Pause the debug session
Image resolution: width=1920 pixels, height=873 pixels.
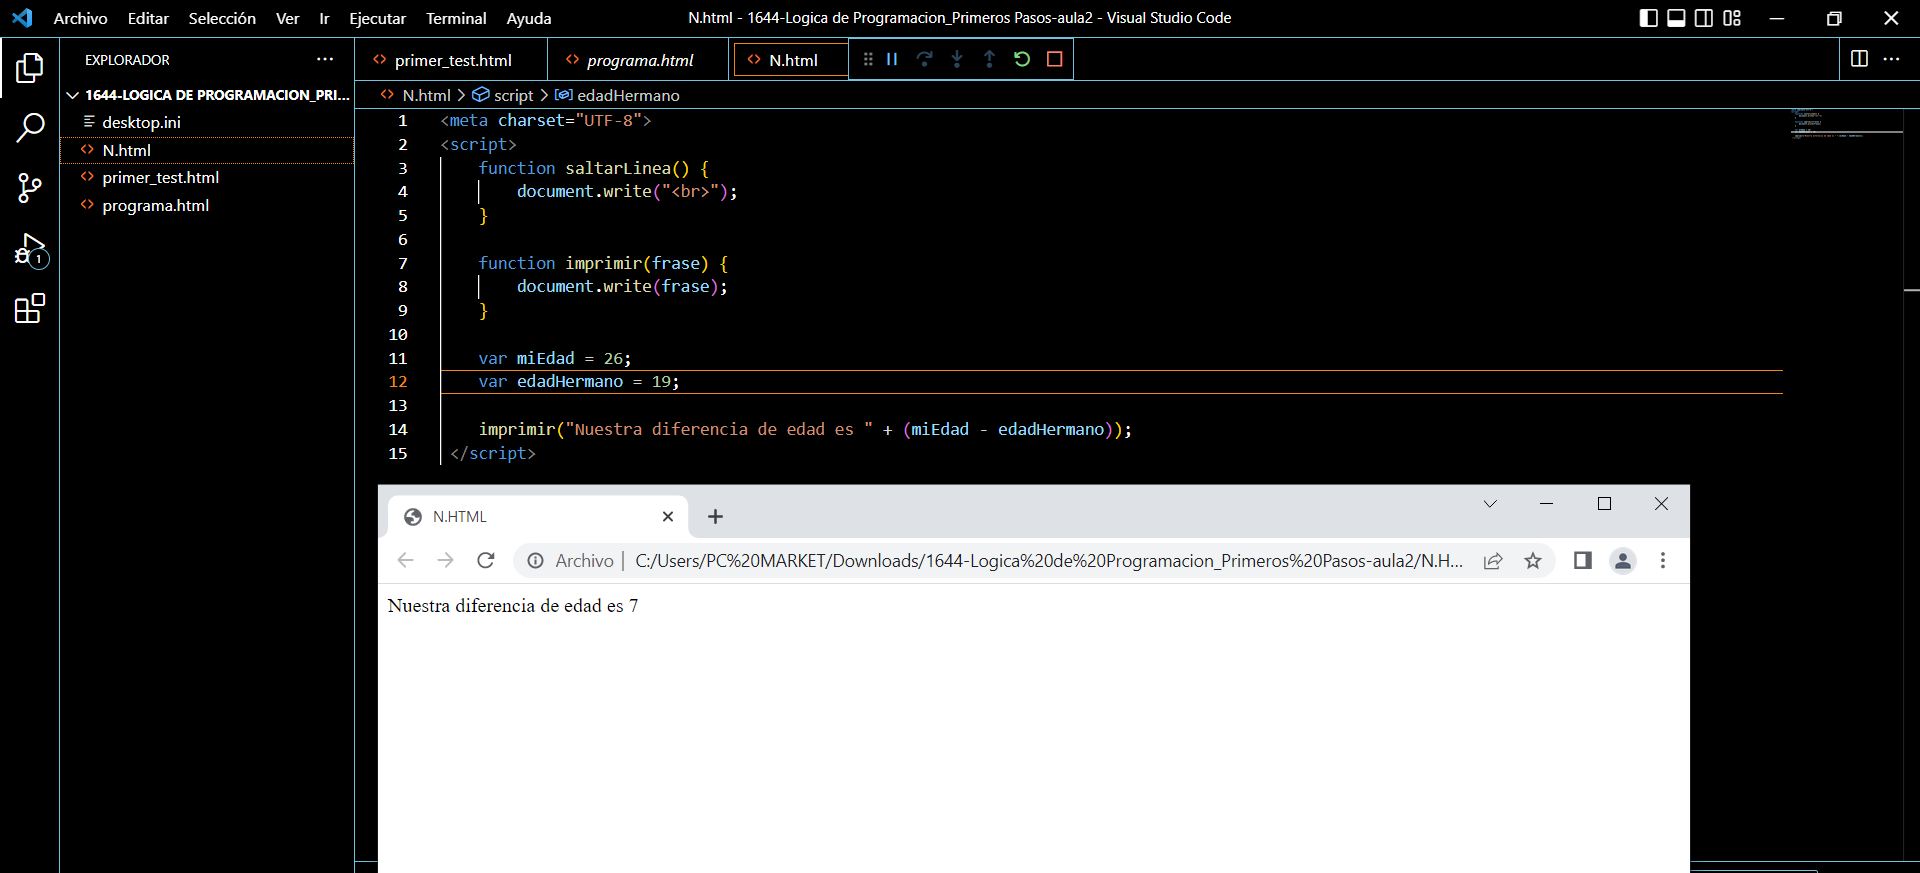click(892, 59)
